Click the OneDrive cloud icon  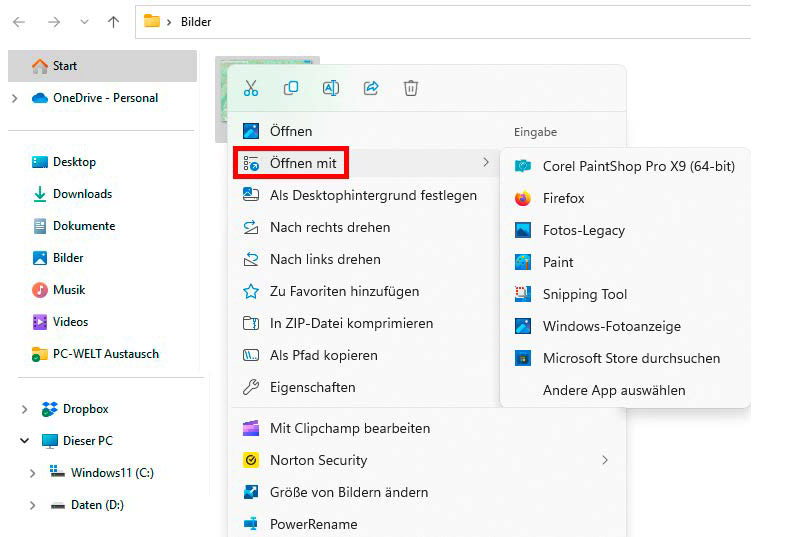tap(40, 97)
